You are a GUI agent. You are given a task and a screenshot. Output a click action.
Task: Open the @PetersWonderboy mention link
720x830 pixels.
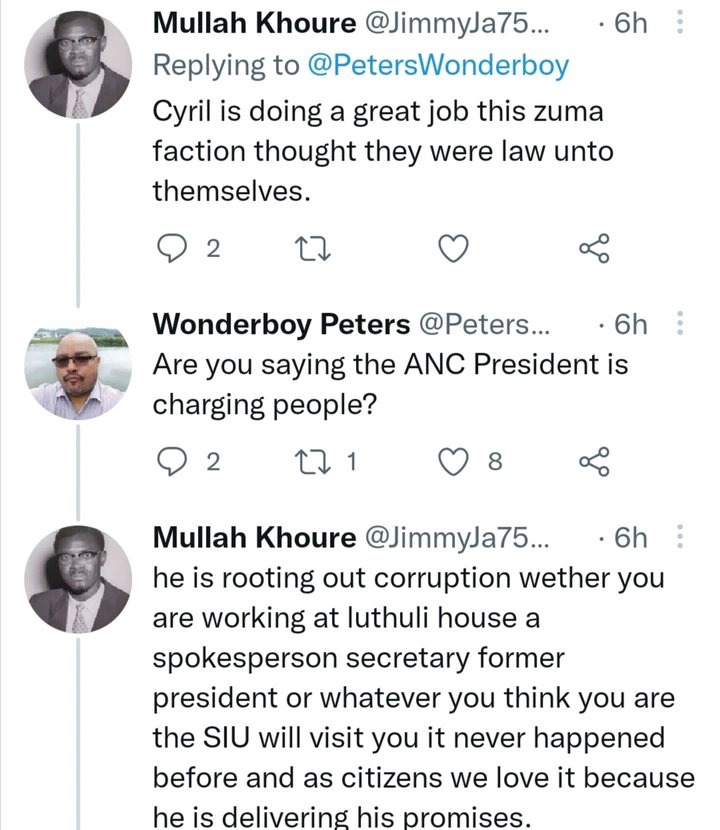point(438,65)
